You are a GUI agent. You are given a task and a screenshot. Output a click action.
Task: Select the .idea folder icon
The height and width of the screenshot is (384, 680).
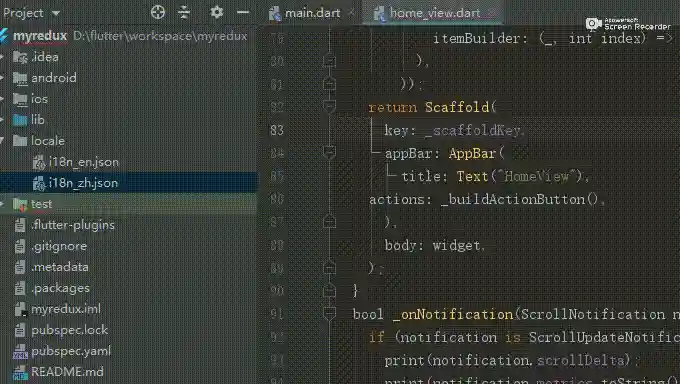(x=20, y=57)
